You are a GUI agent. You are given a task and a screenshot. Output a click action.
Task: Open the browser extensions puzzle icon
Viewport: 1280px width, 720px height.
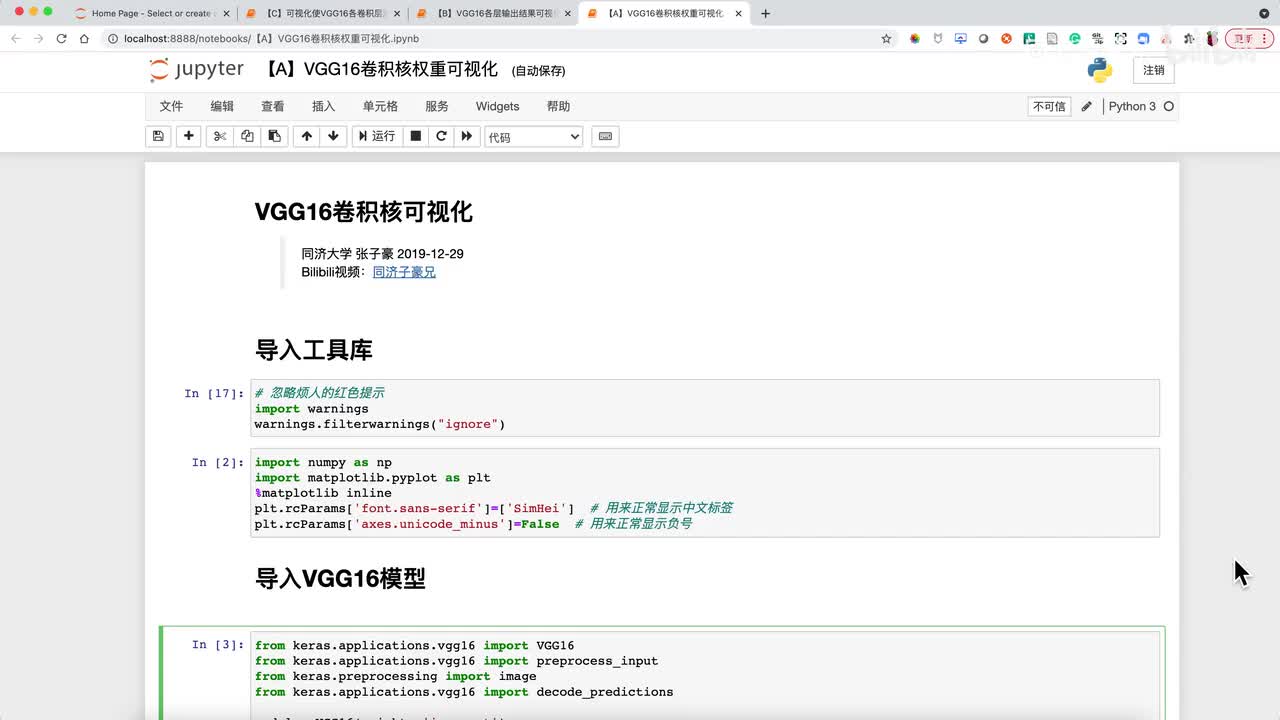tap(1189, 38)
